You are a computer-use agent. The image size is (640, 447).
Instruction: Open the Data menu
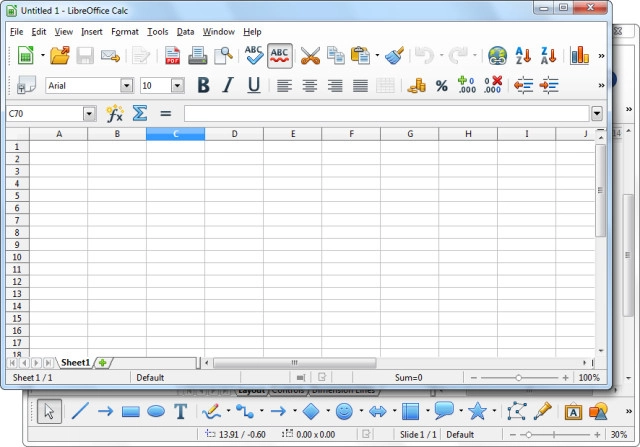[x=185, y=32]
